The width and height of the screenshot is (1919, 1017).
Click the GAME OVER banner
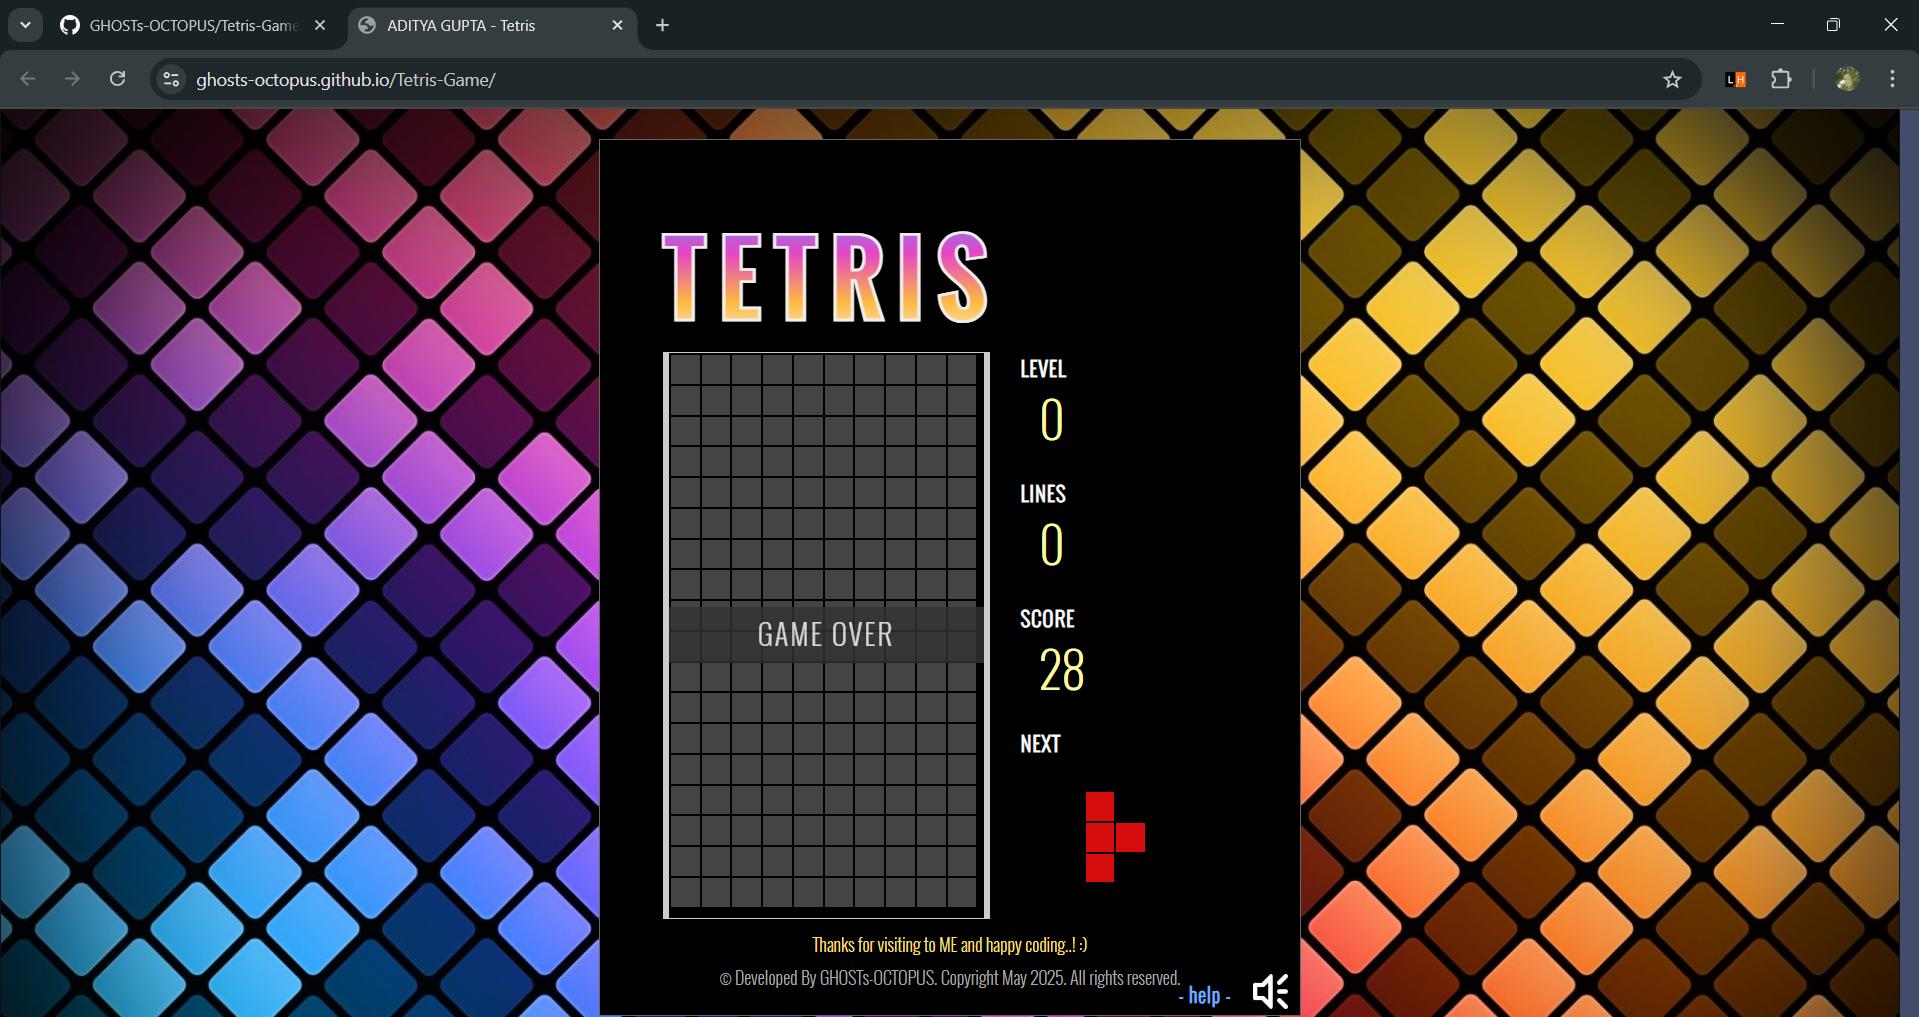(x=826, y=634)
